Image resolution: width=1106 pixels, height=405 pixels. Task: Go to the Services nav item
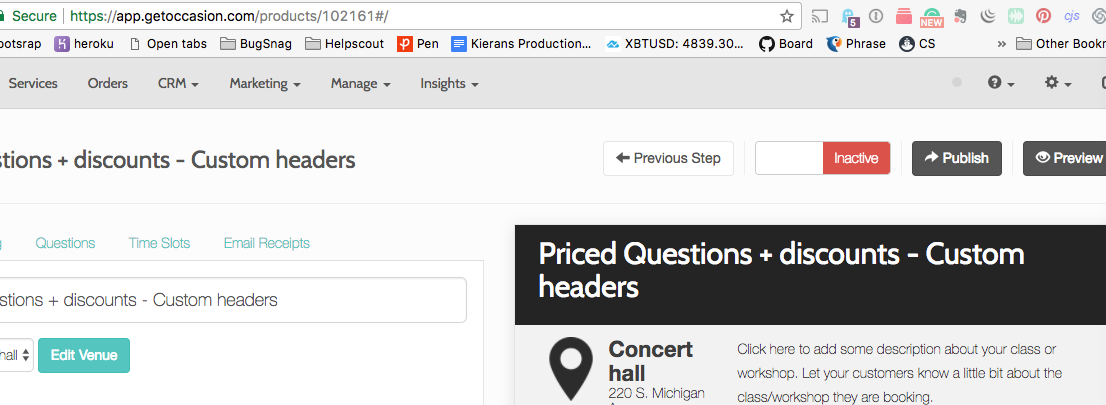click(x=32, y=83)
